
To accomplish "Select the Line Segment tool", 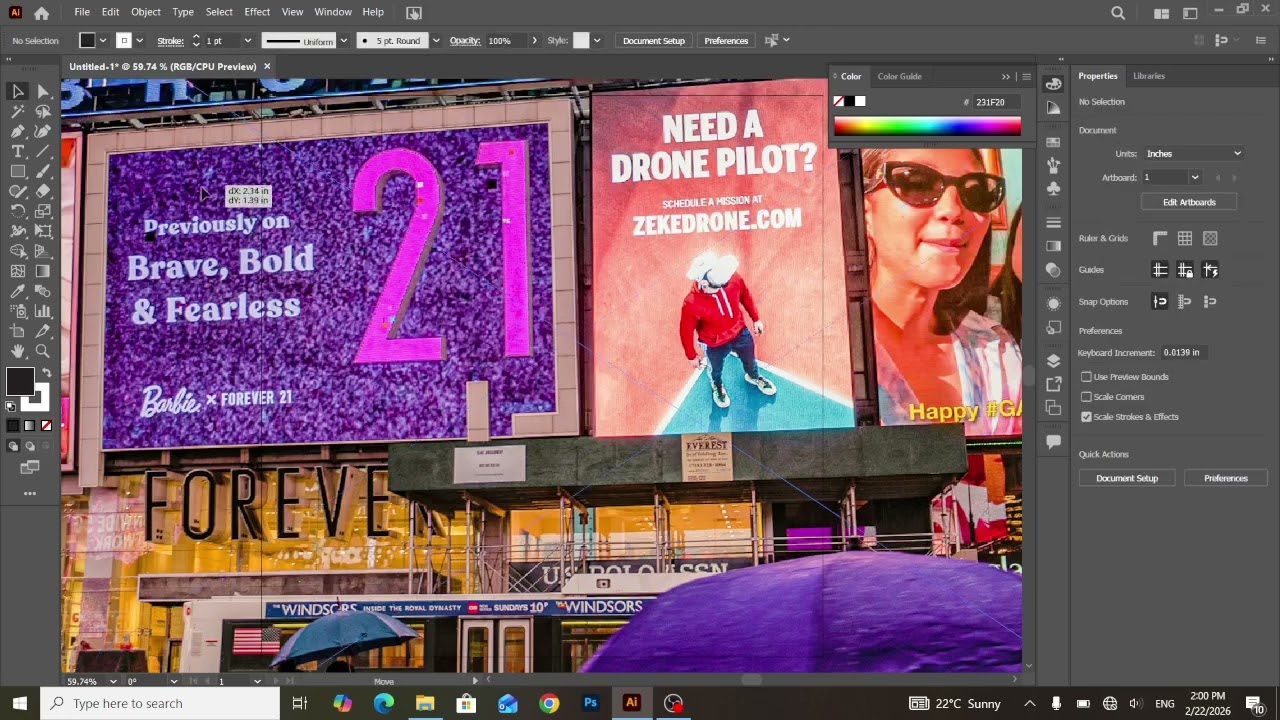I will pyautogui.click(x=43, y=151).
